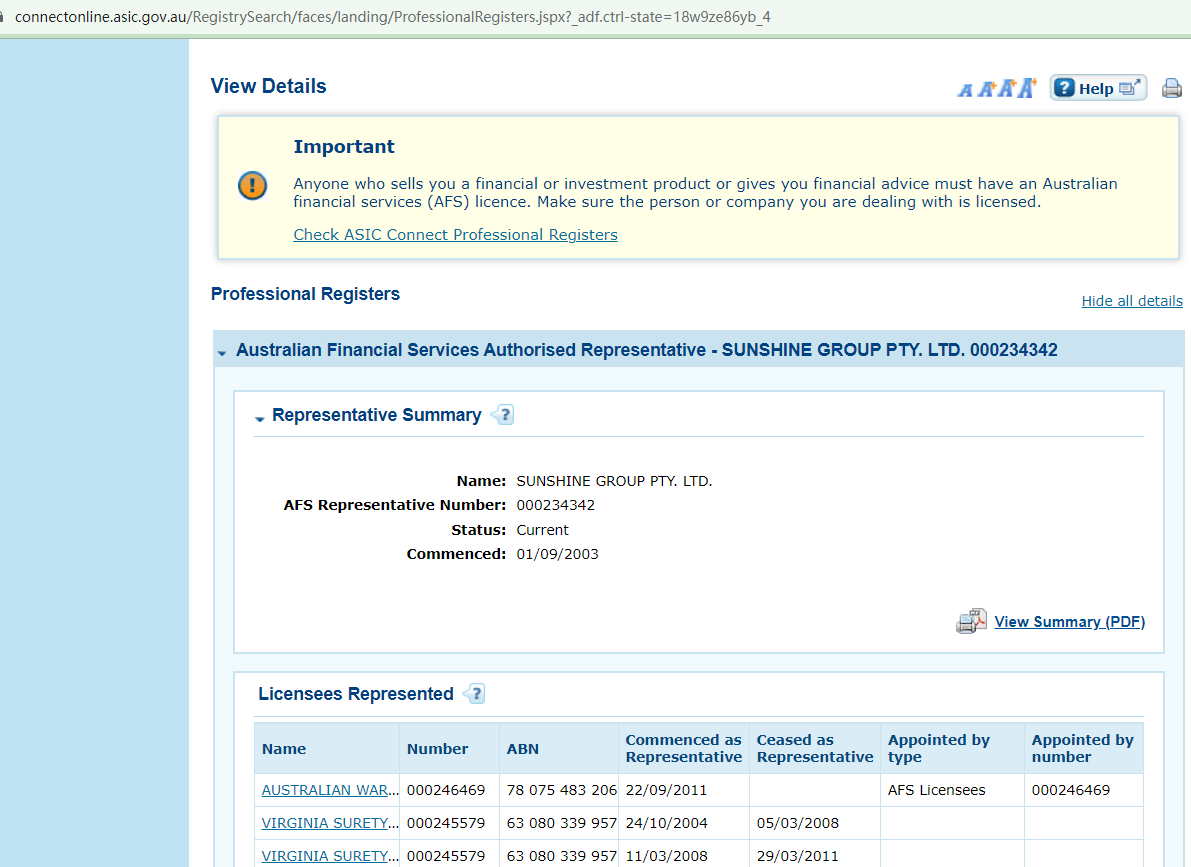Open Check ASIC Connect Professional Registers link
This screenshot has height=867, width=1191.
click(x=456, y=235)
